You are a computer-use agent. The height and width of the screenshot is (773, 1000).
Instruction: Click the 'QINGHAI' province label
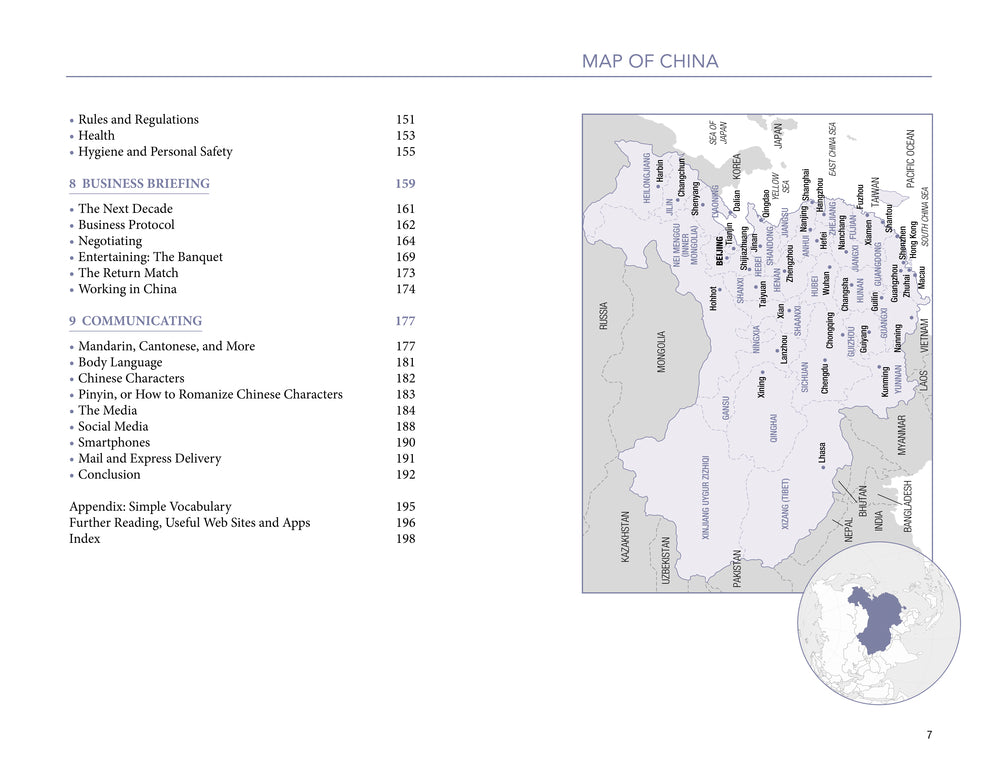click(774, 427)
